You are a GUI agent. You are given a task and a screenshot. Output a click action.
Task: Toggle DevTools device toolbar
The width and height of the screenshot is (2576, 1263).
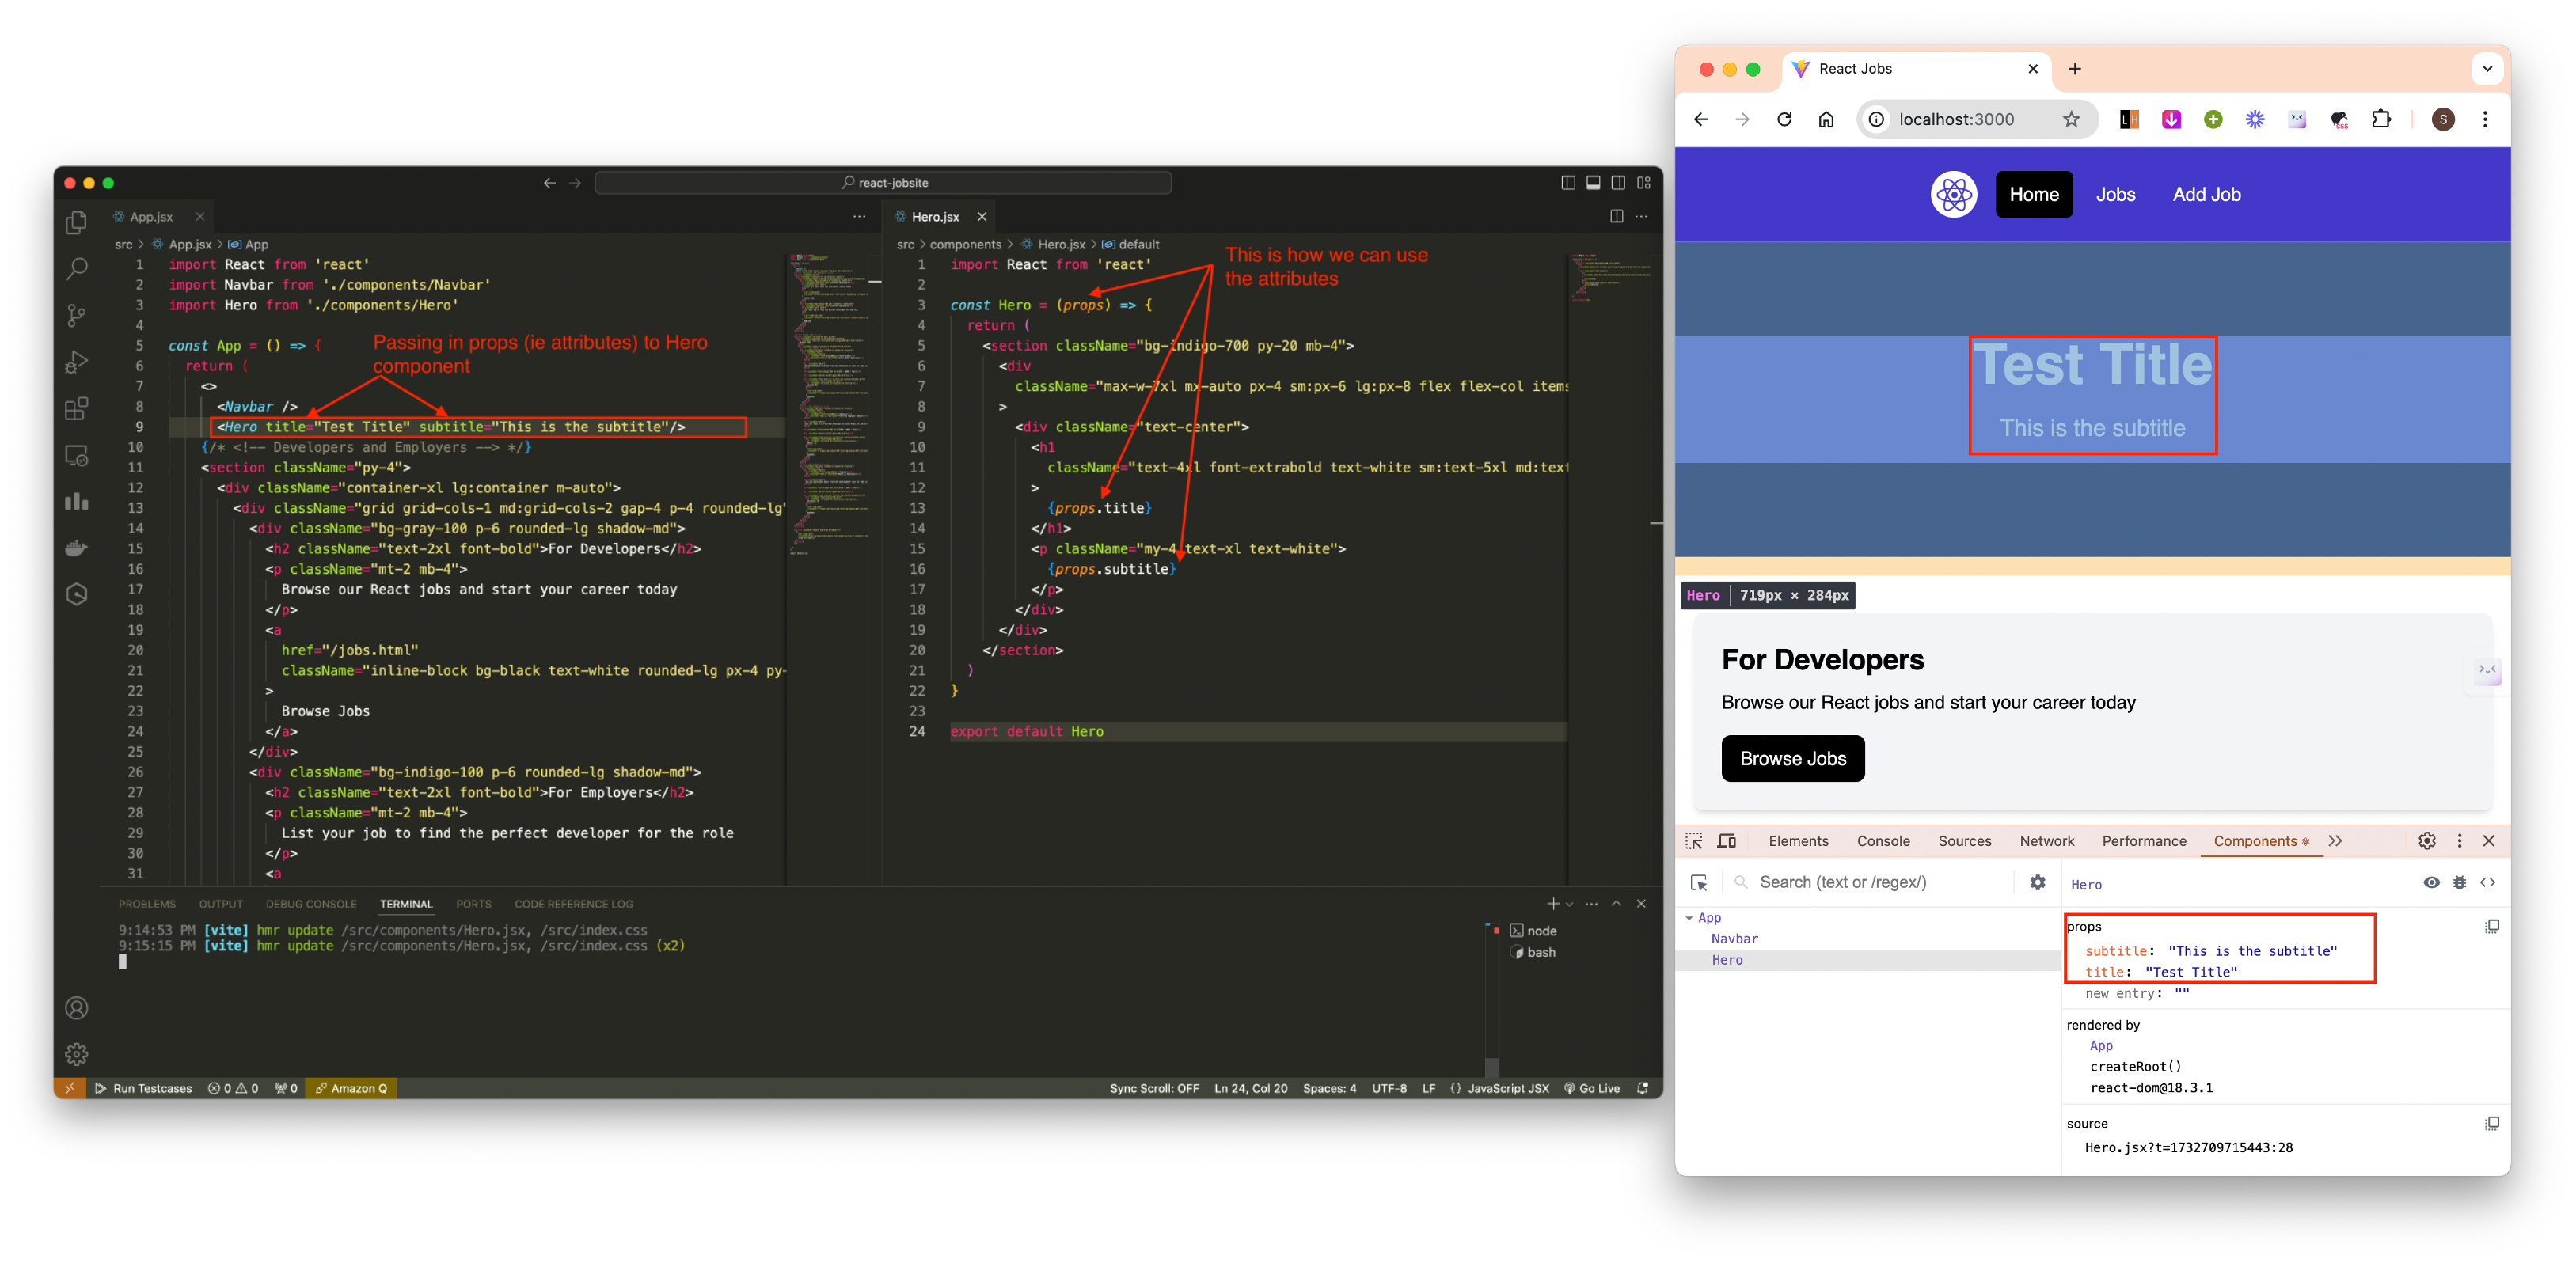coord(1727,841)
